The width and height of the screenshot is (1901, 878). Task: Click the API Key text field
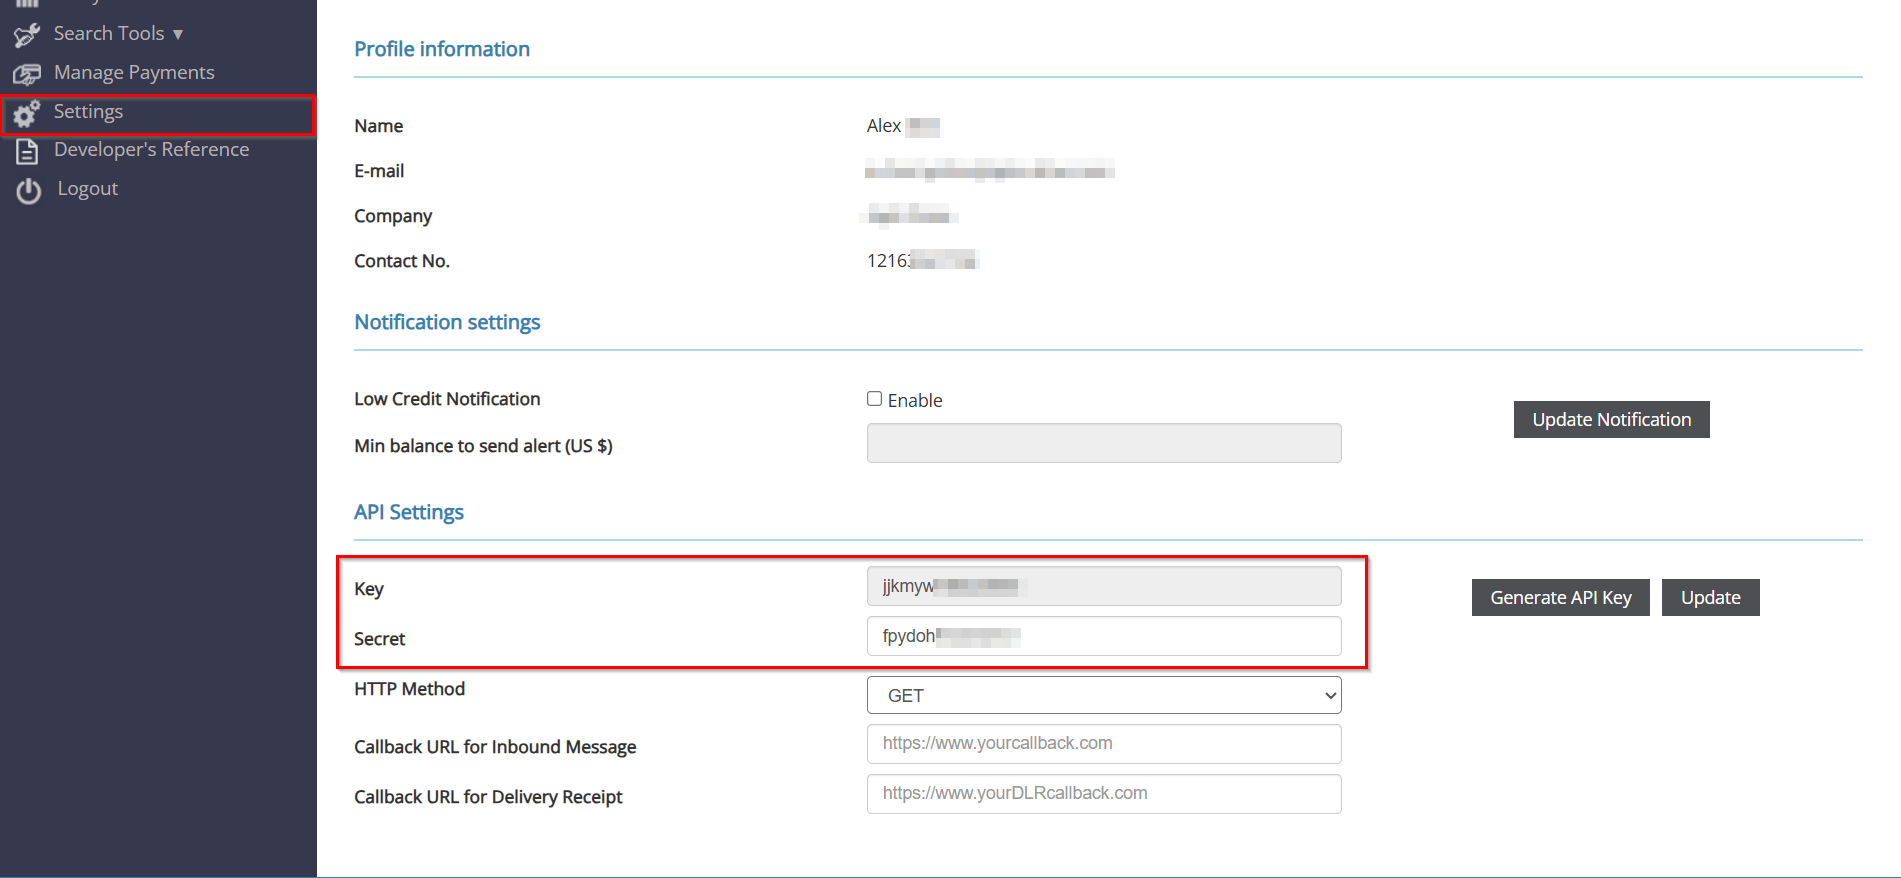tap(1103, 586)
